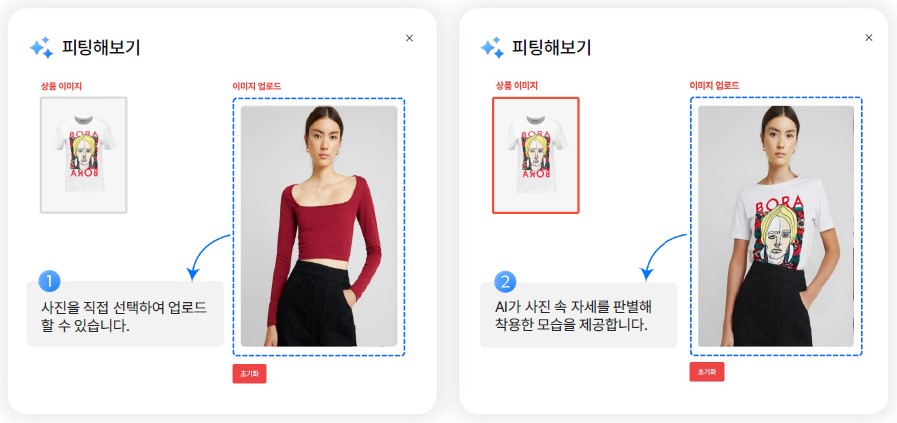Click the sparkle icon beside step 2 dialog title

(x=493, y=48)
